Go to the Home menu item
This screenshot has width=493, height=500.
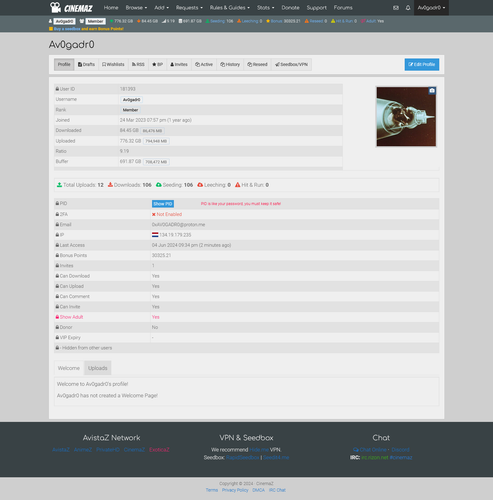coord(111,8)
